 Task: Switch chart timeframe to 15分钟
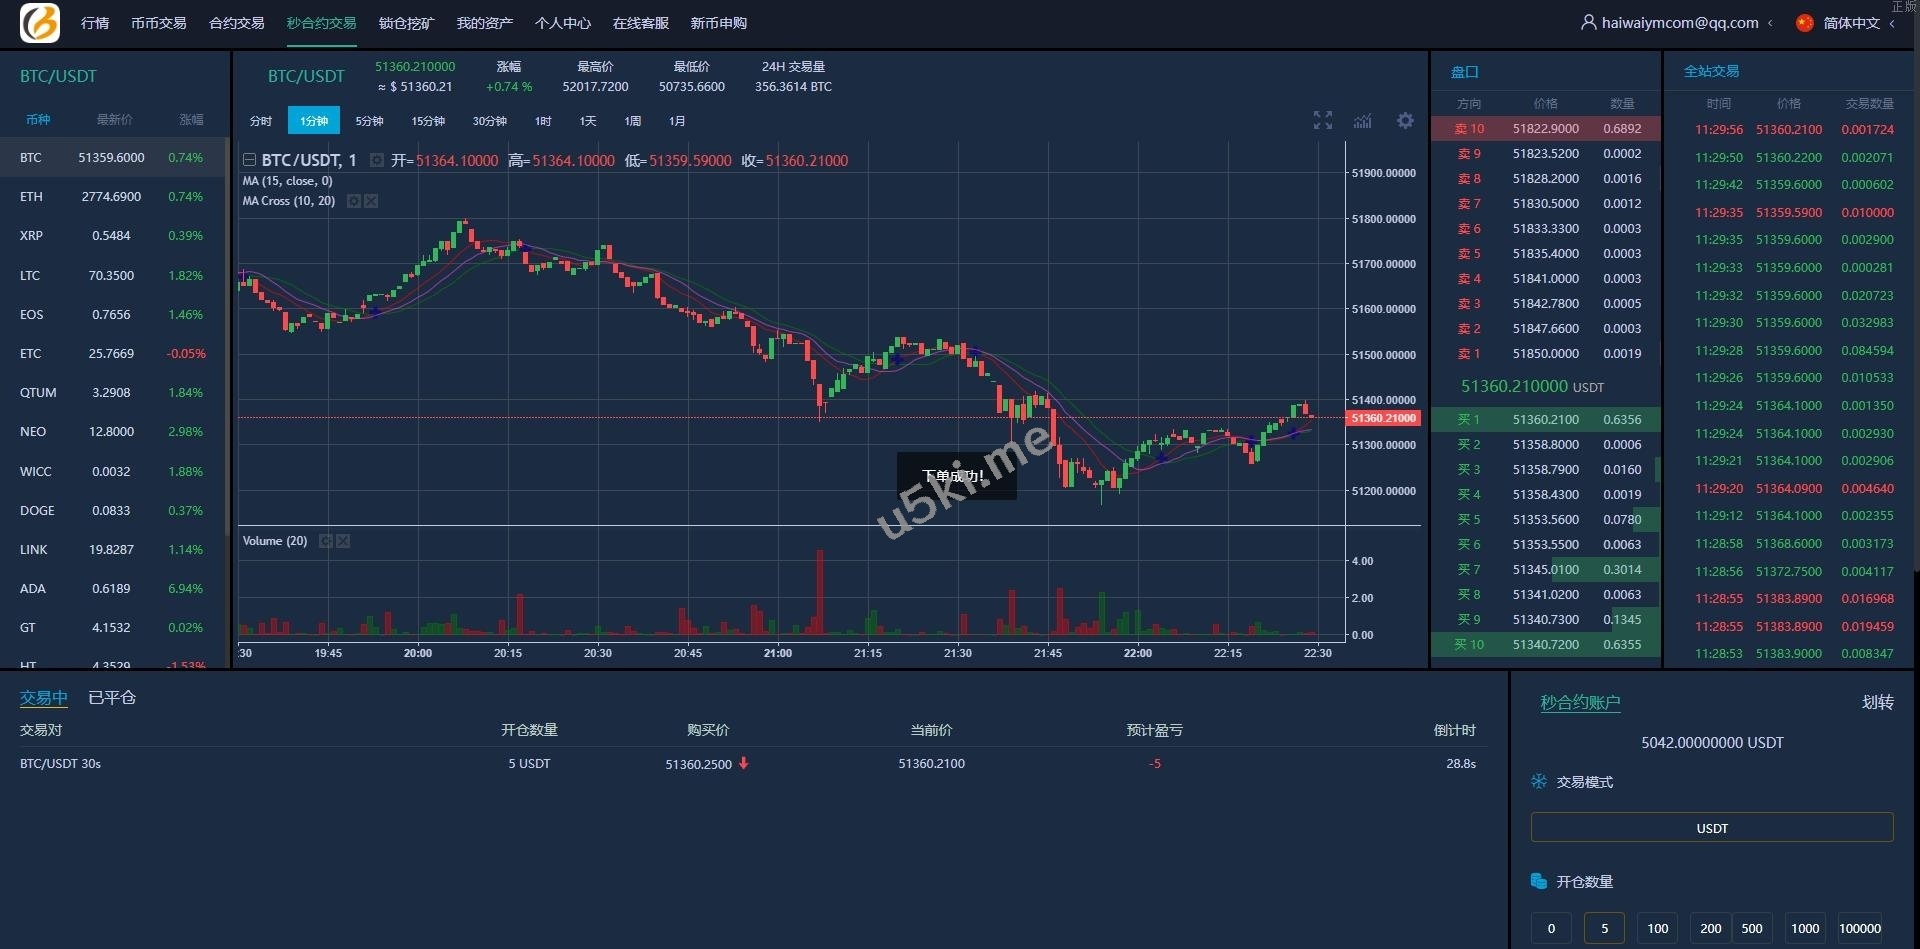pos(427,120)
